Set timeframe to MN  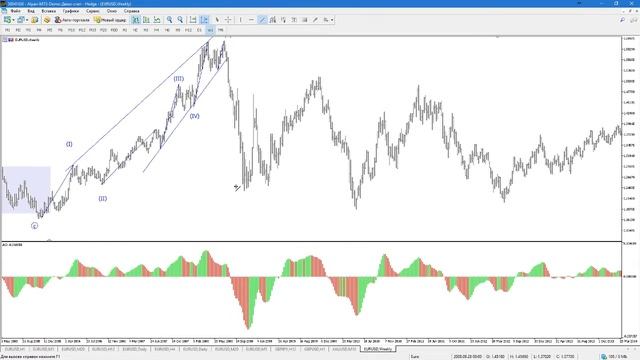[x=220, y=30]
